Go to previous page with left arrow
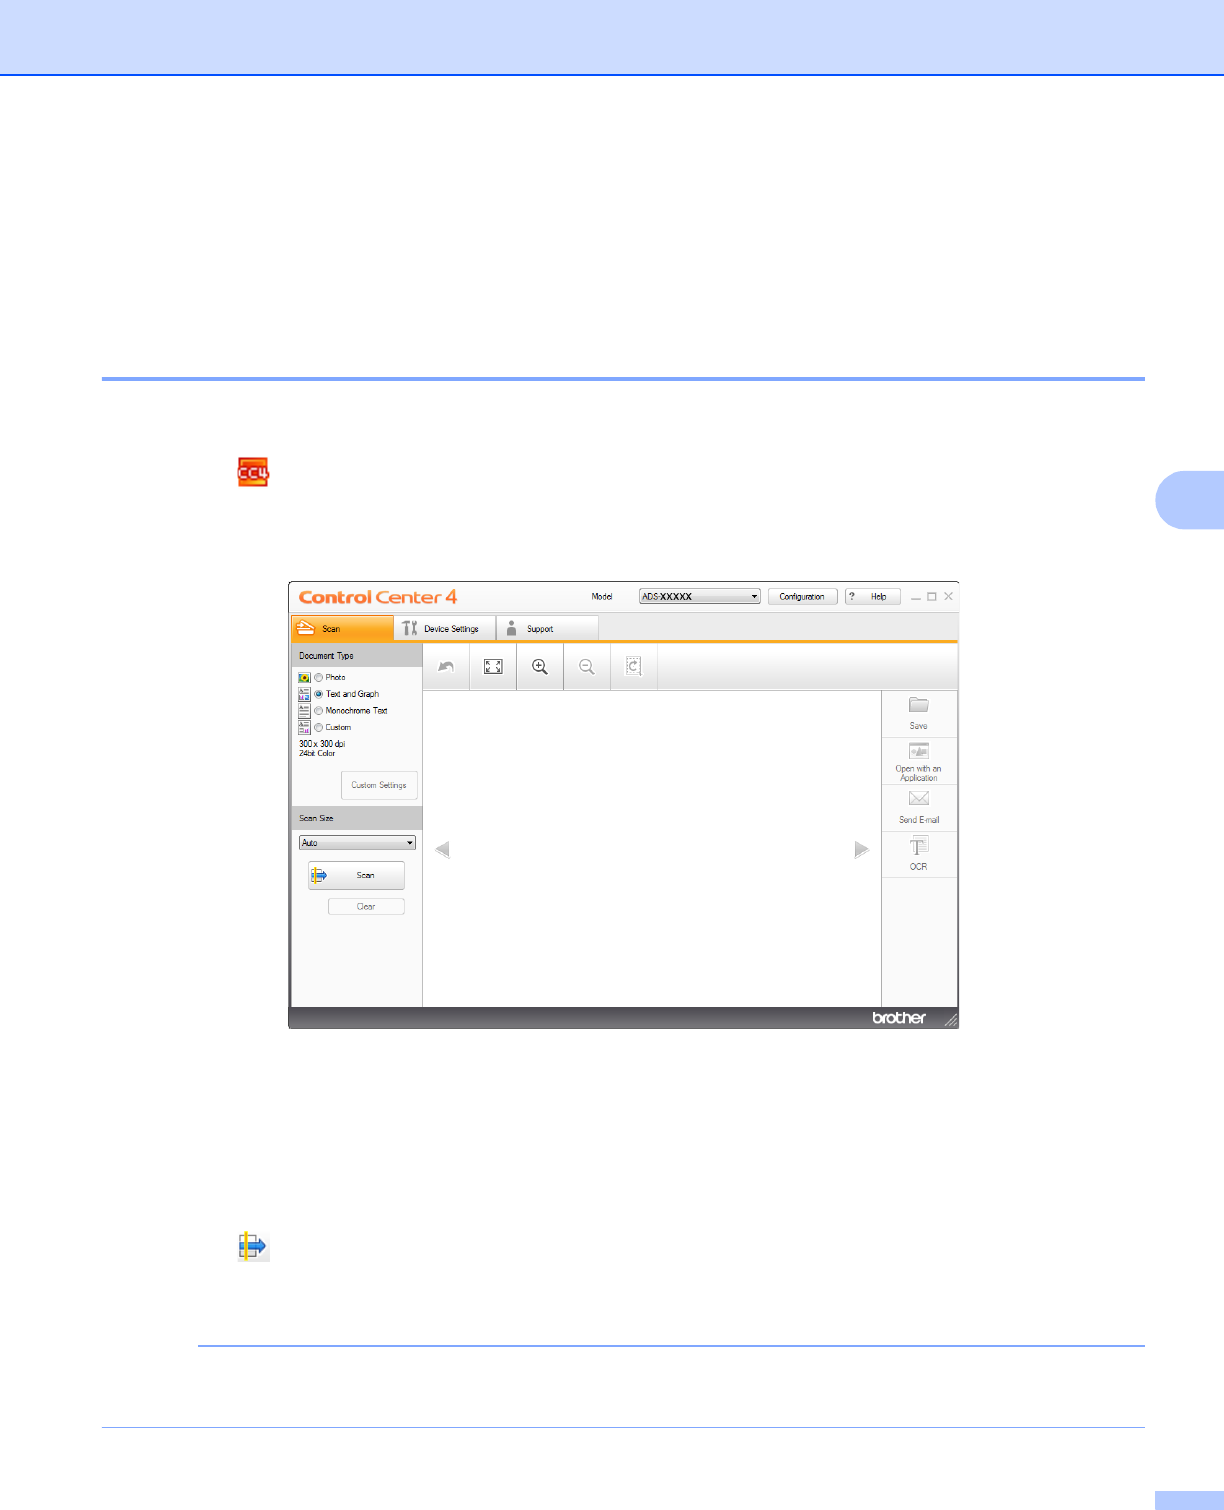The width and height of the screenshot is (1224, 1510). tap(442, 849)
